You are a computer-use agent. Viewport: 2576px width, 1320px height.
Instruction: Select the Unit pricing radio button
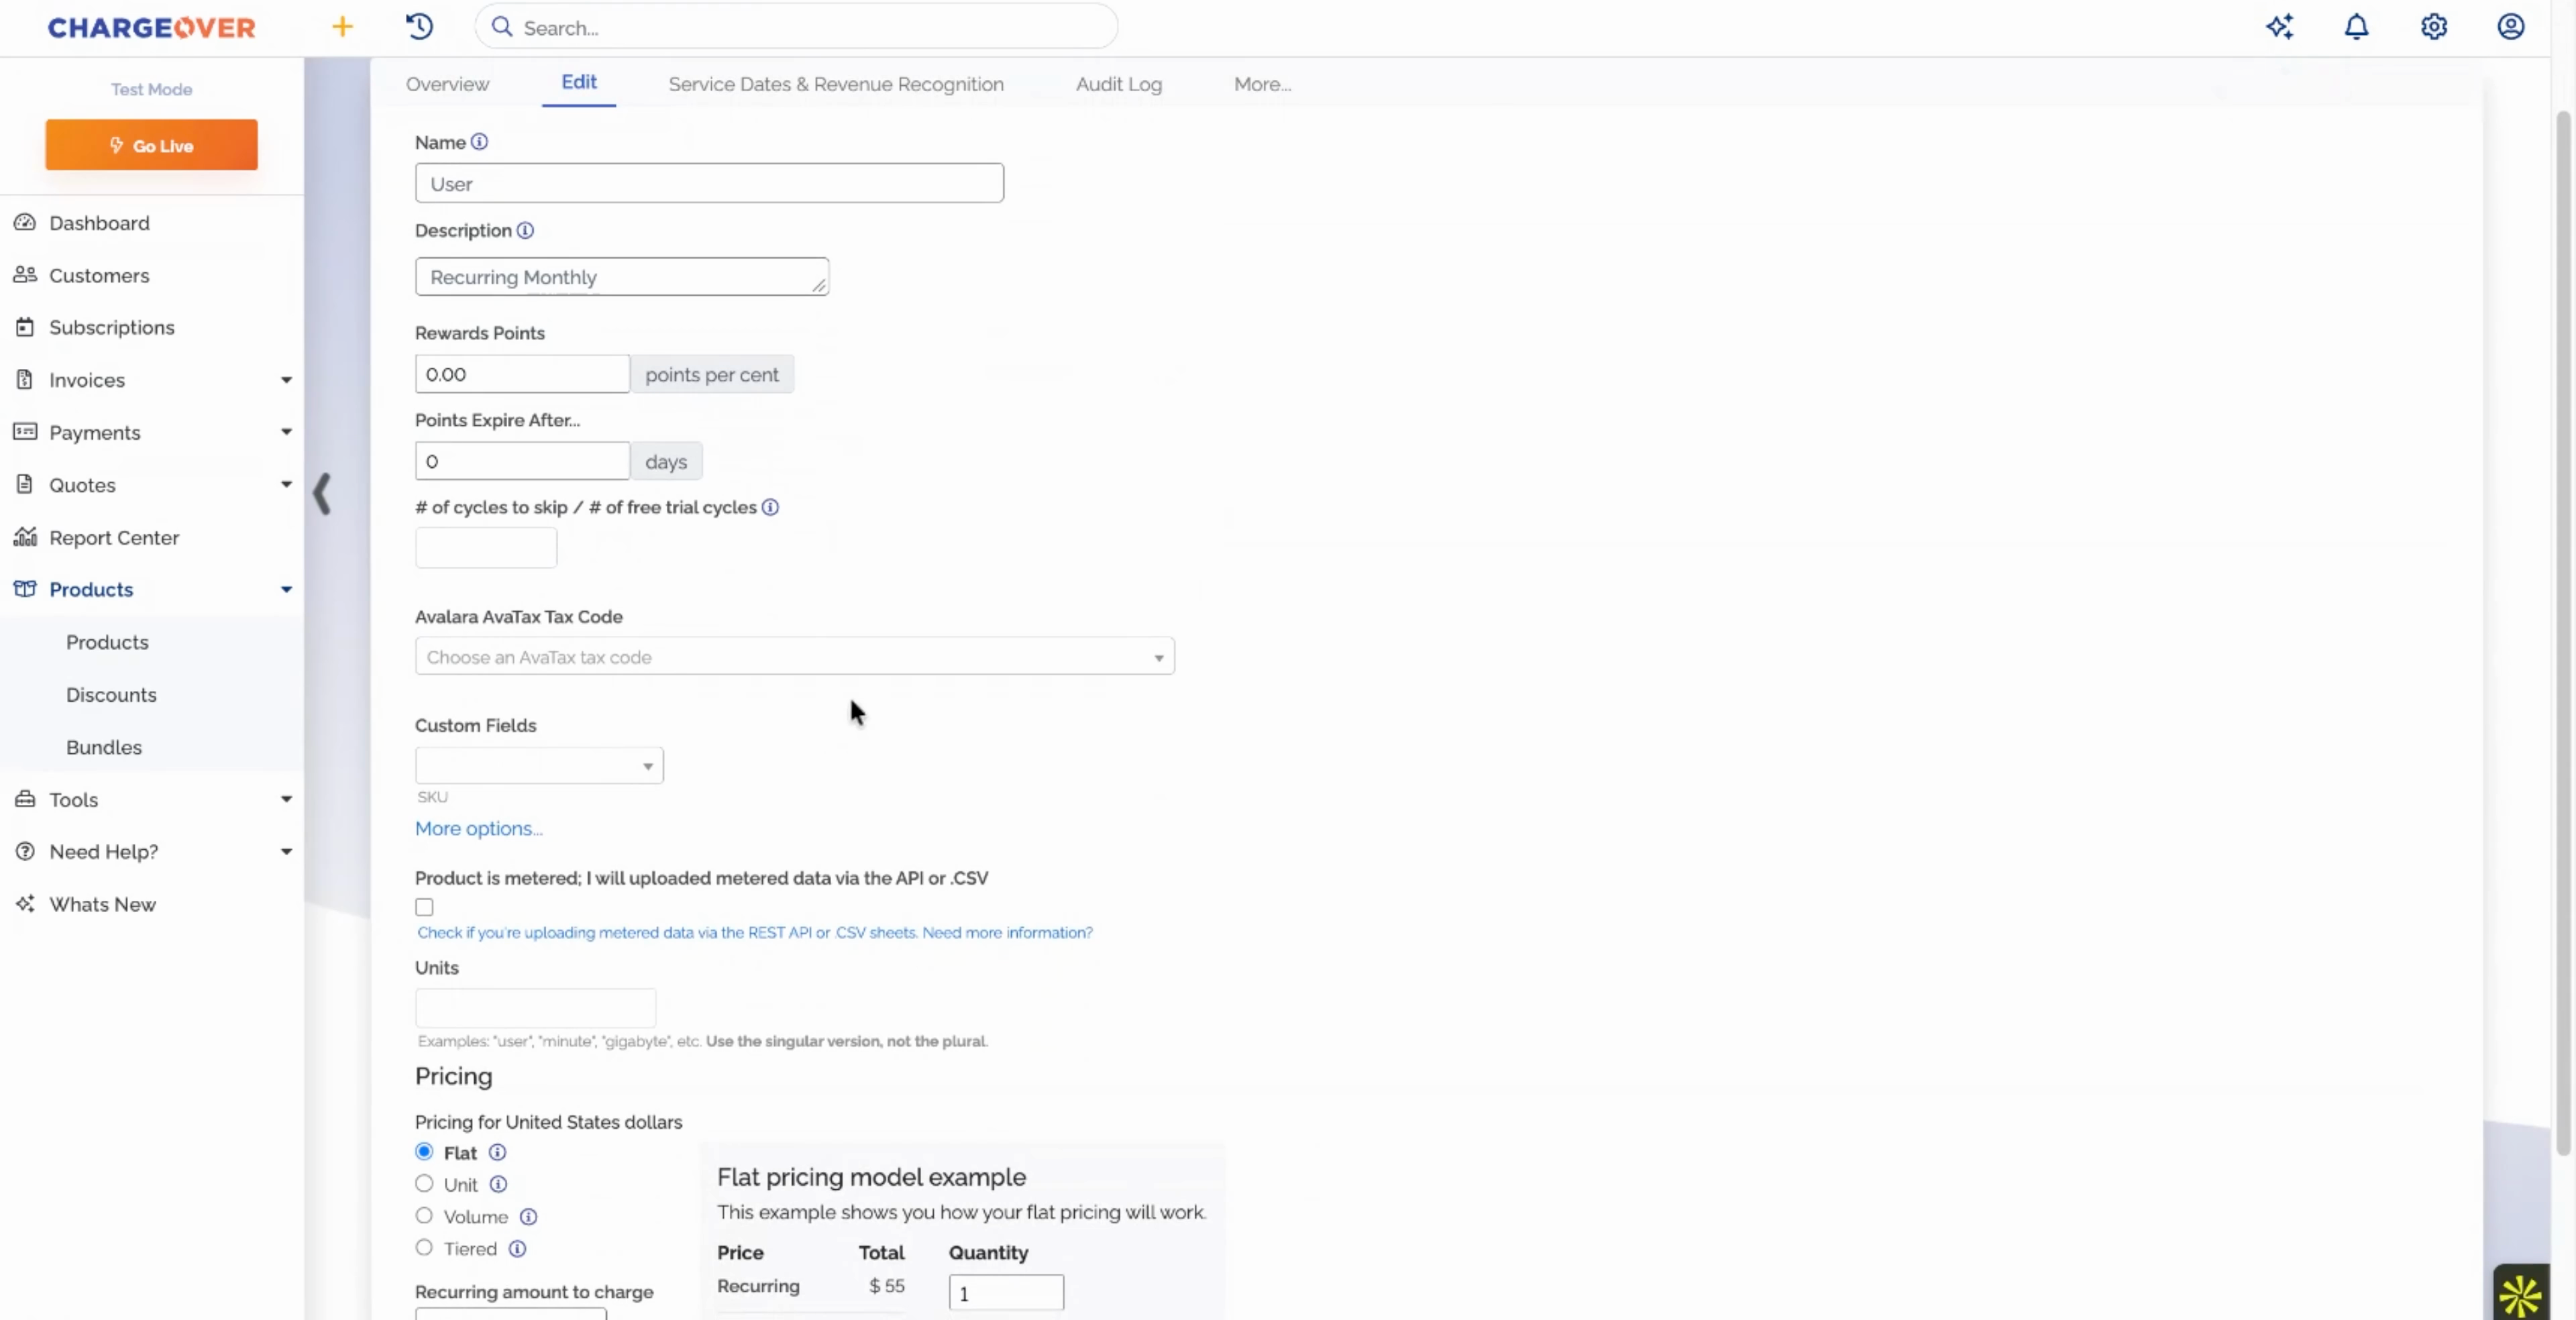(424, 1184)
